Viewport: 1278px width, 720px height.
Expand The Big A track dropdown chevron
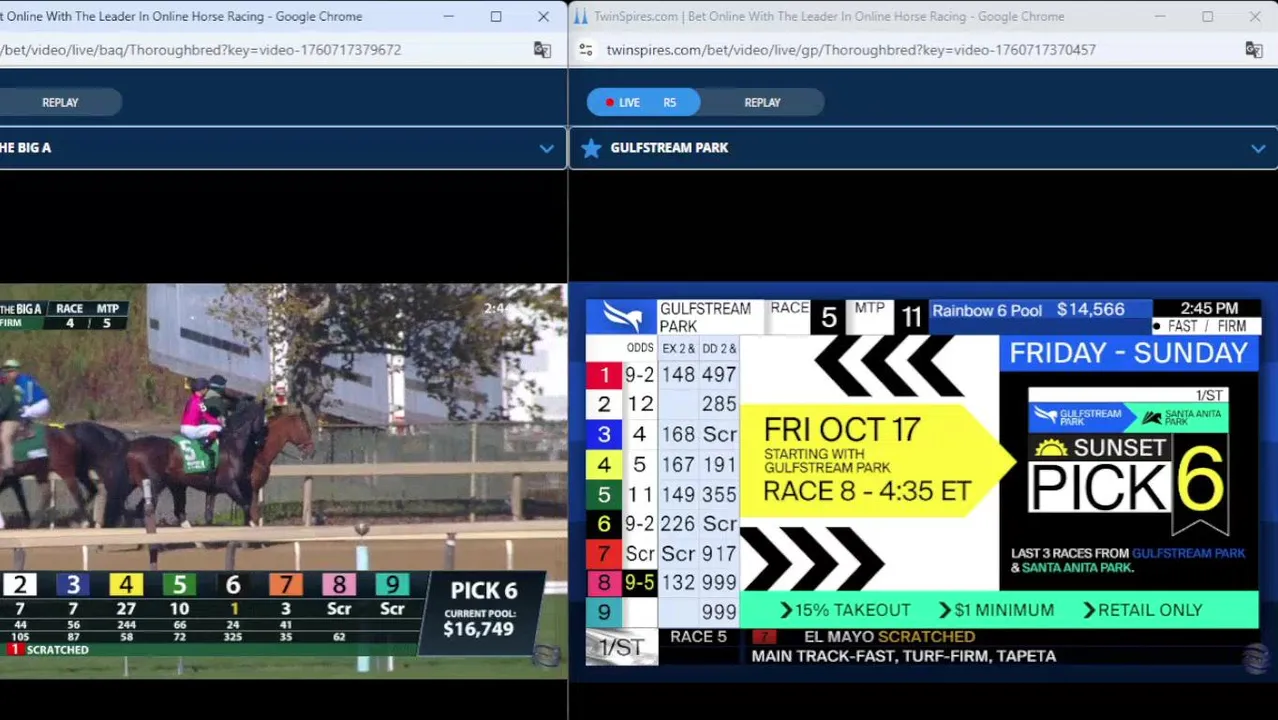[546, 148]
